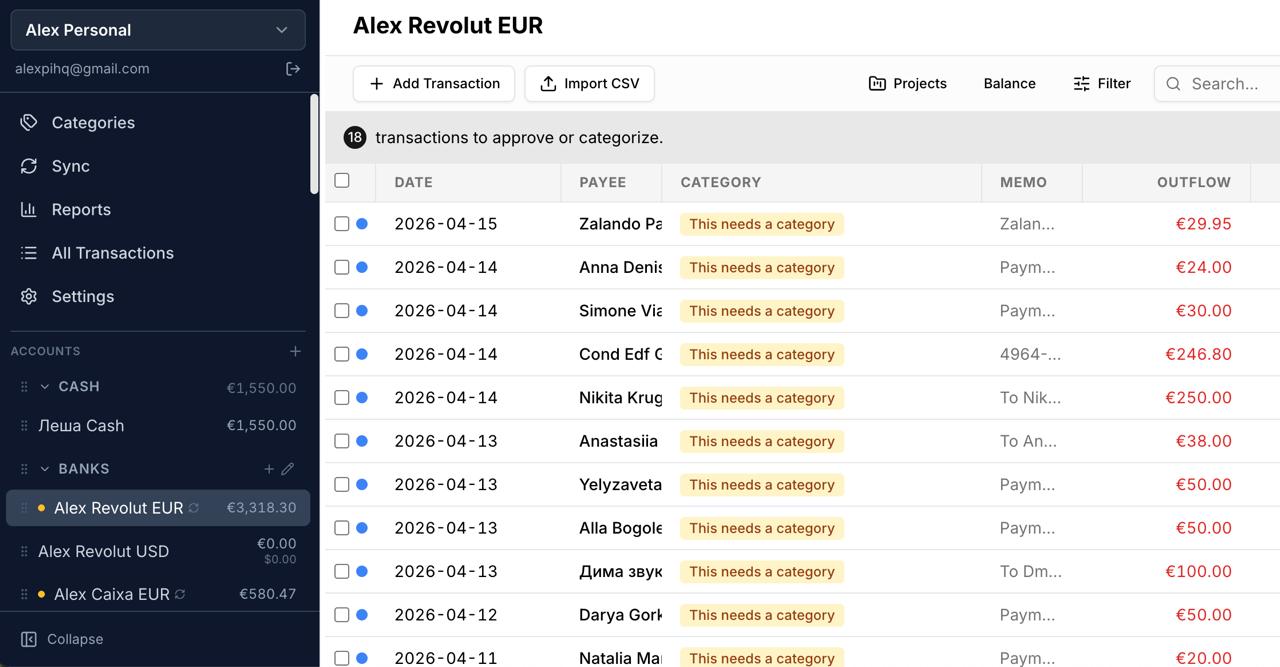Viewport: 1280px width, 667px height.
Task: Click into the Search input field
Action: pyautogui.click(x=1220, y=84)
